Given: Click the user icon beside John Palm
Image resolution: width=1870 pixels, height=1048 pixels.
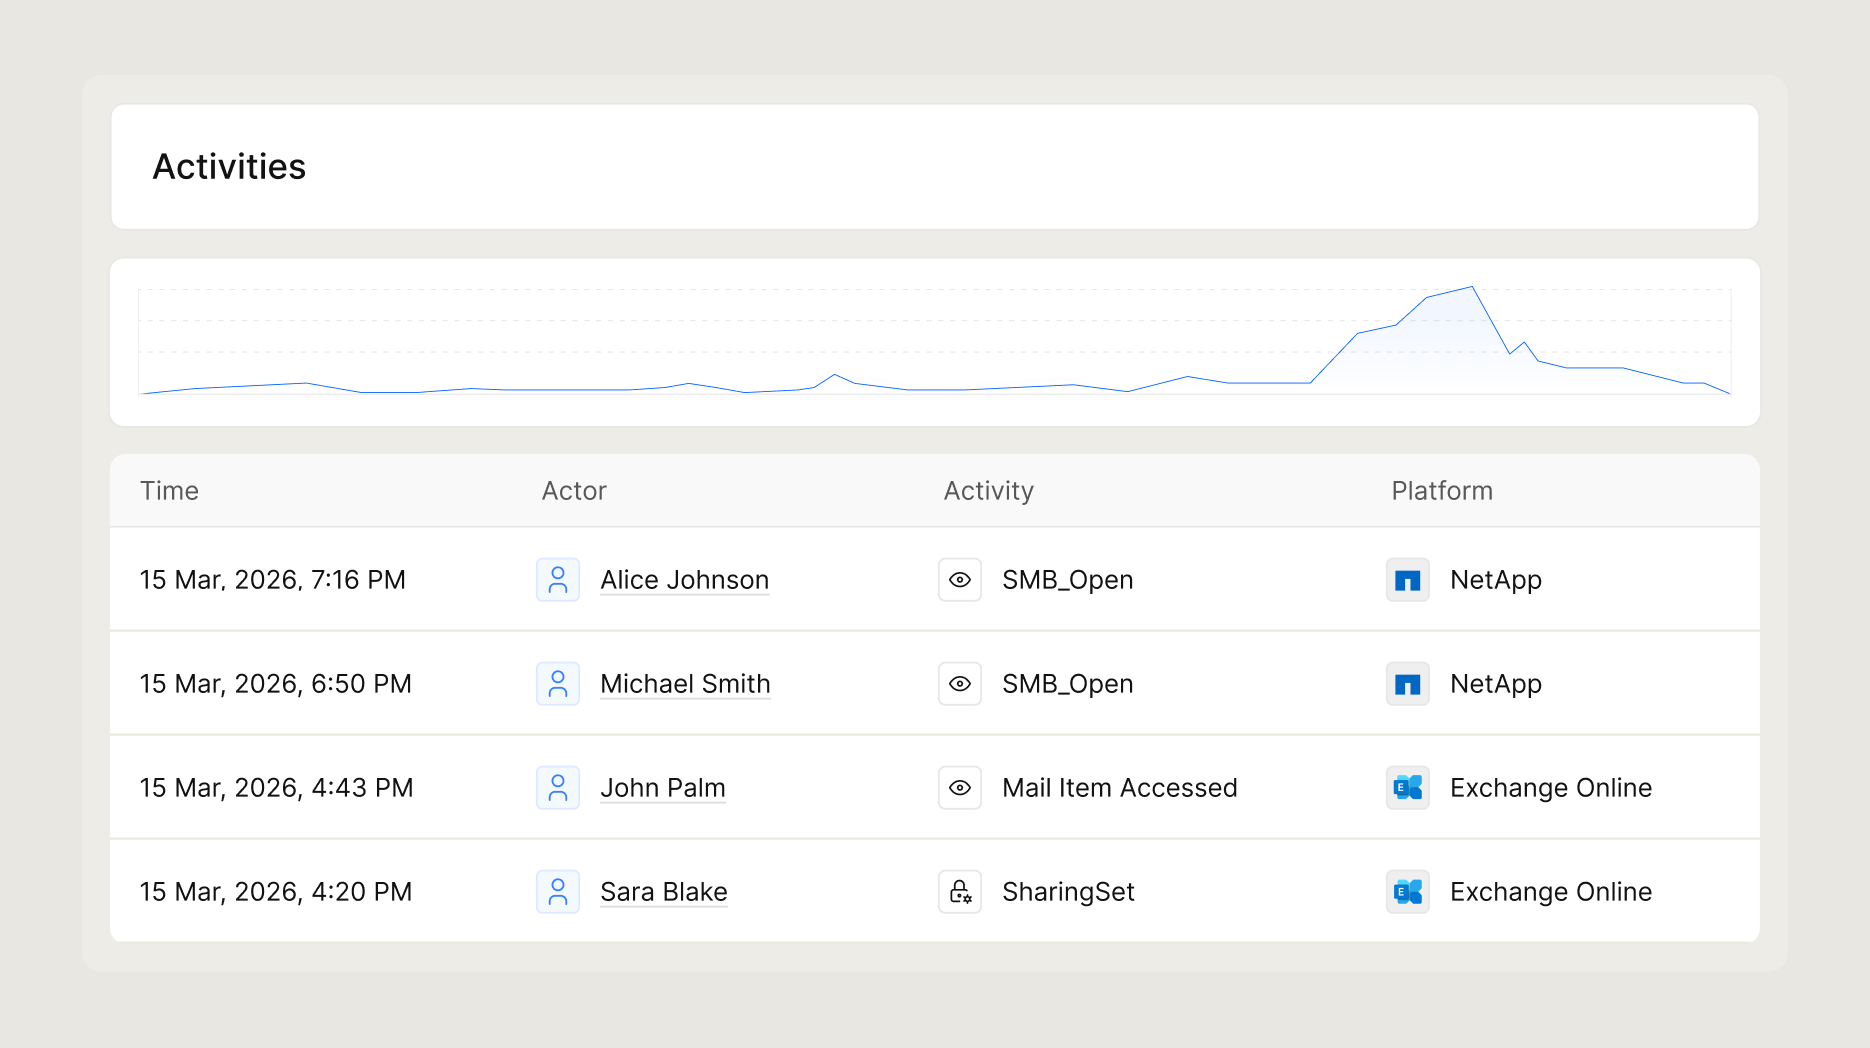Looking at the screenshot, I should 558,788.
